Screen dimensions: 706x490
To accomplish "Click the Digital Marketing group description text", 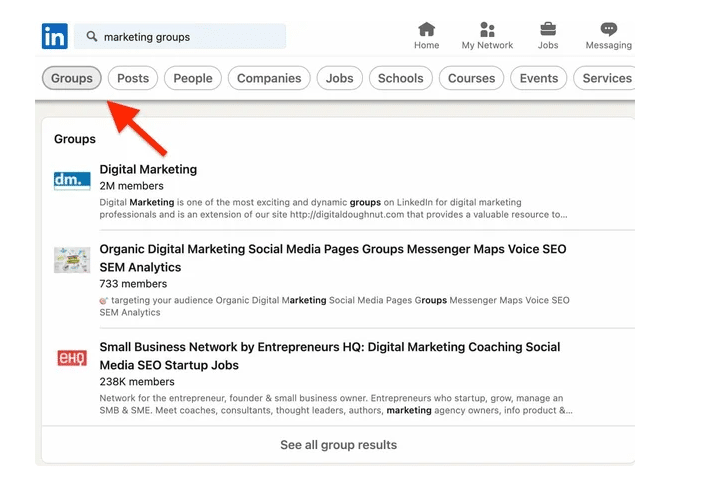I will coord(333,209).
